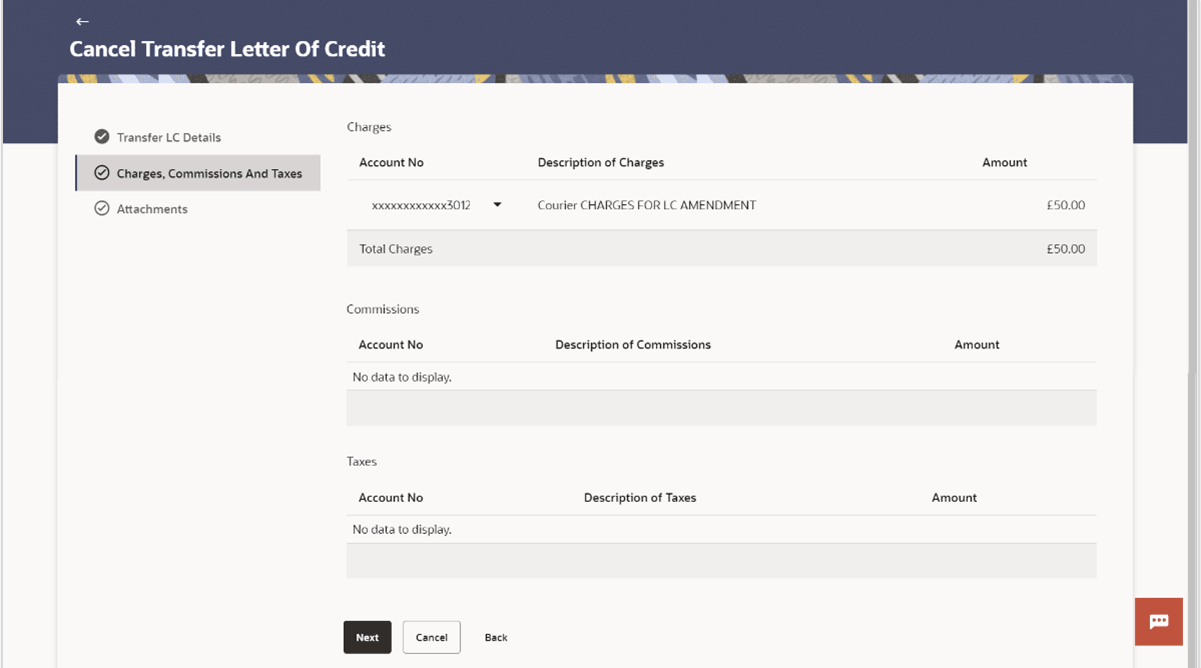Click the £50.00 amount in the charges row
Image resolution: width=1201 pixels, height=668 pixels.
[1066, 204]
